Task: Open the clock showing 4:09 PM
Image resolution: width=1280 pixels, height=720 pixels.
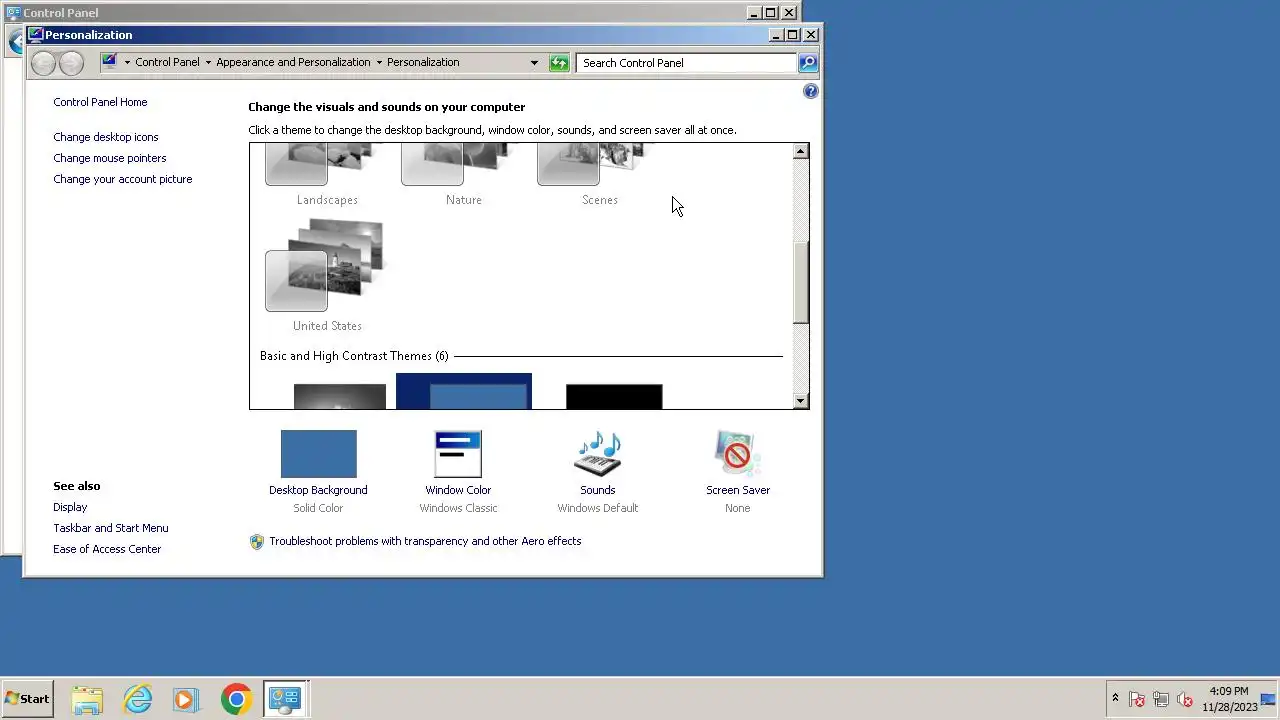Action: [x=1229, y=699]
